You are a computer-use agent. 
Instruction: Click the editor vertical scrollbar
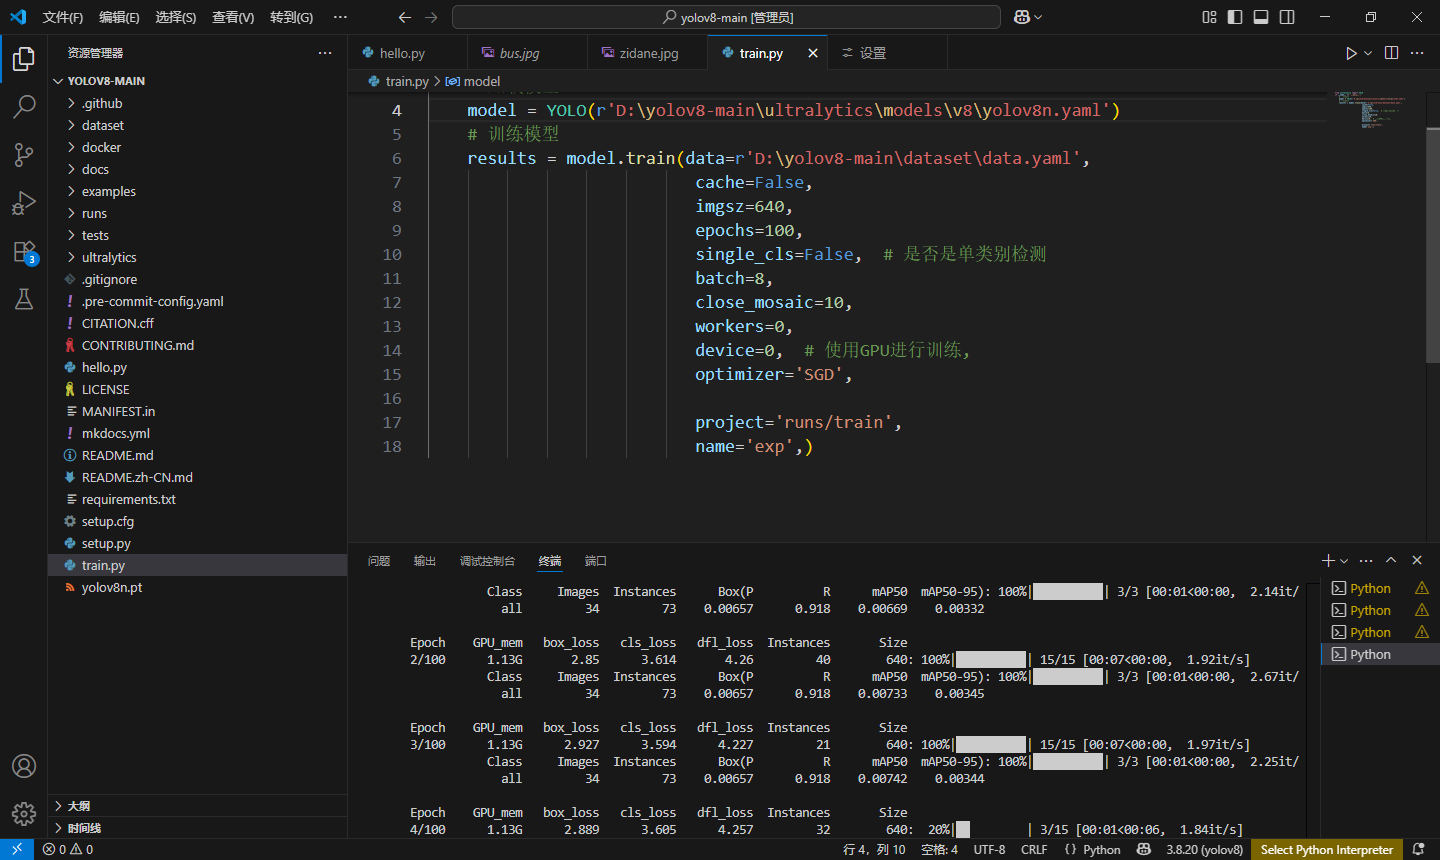coord(1433,245)
